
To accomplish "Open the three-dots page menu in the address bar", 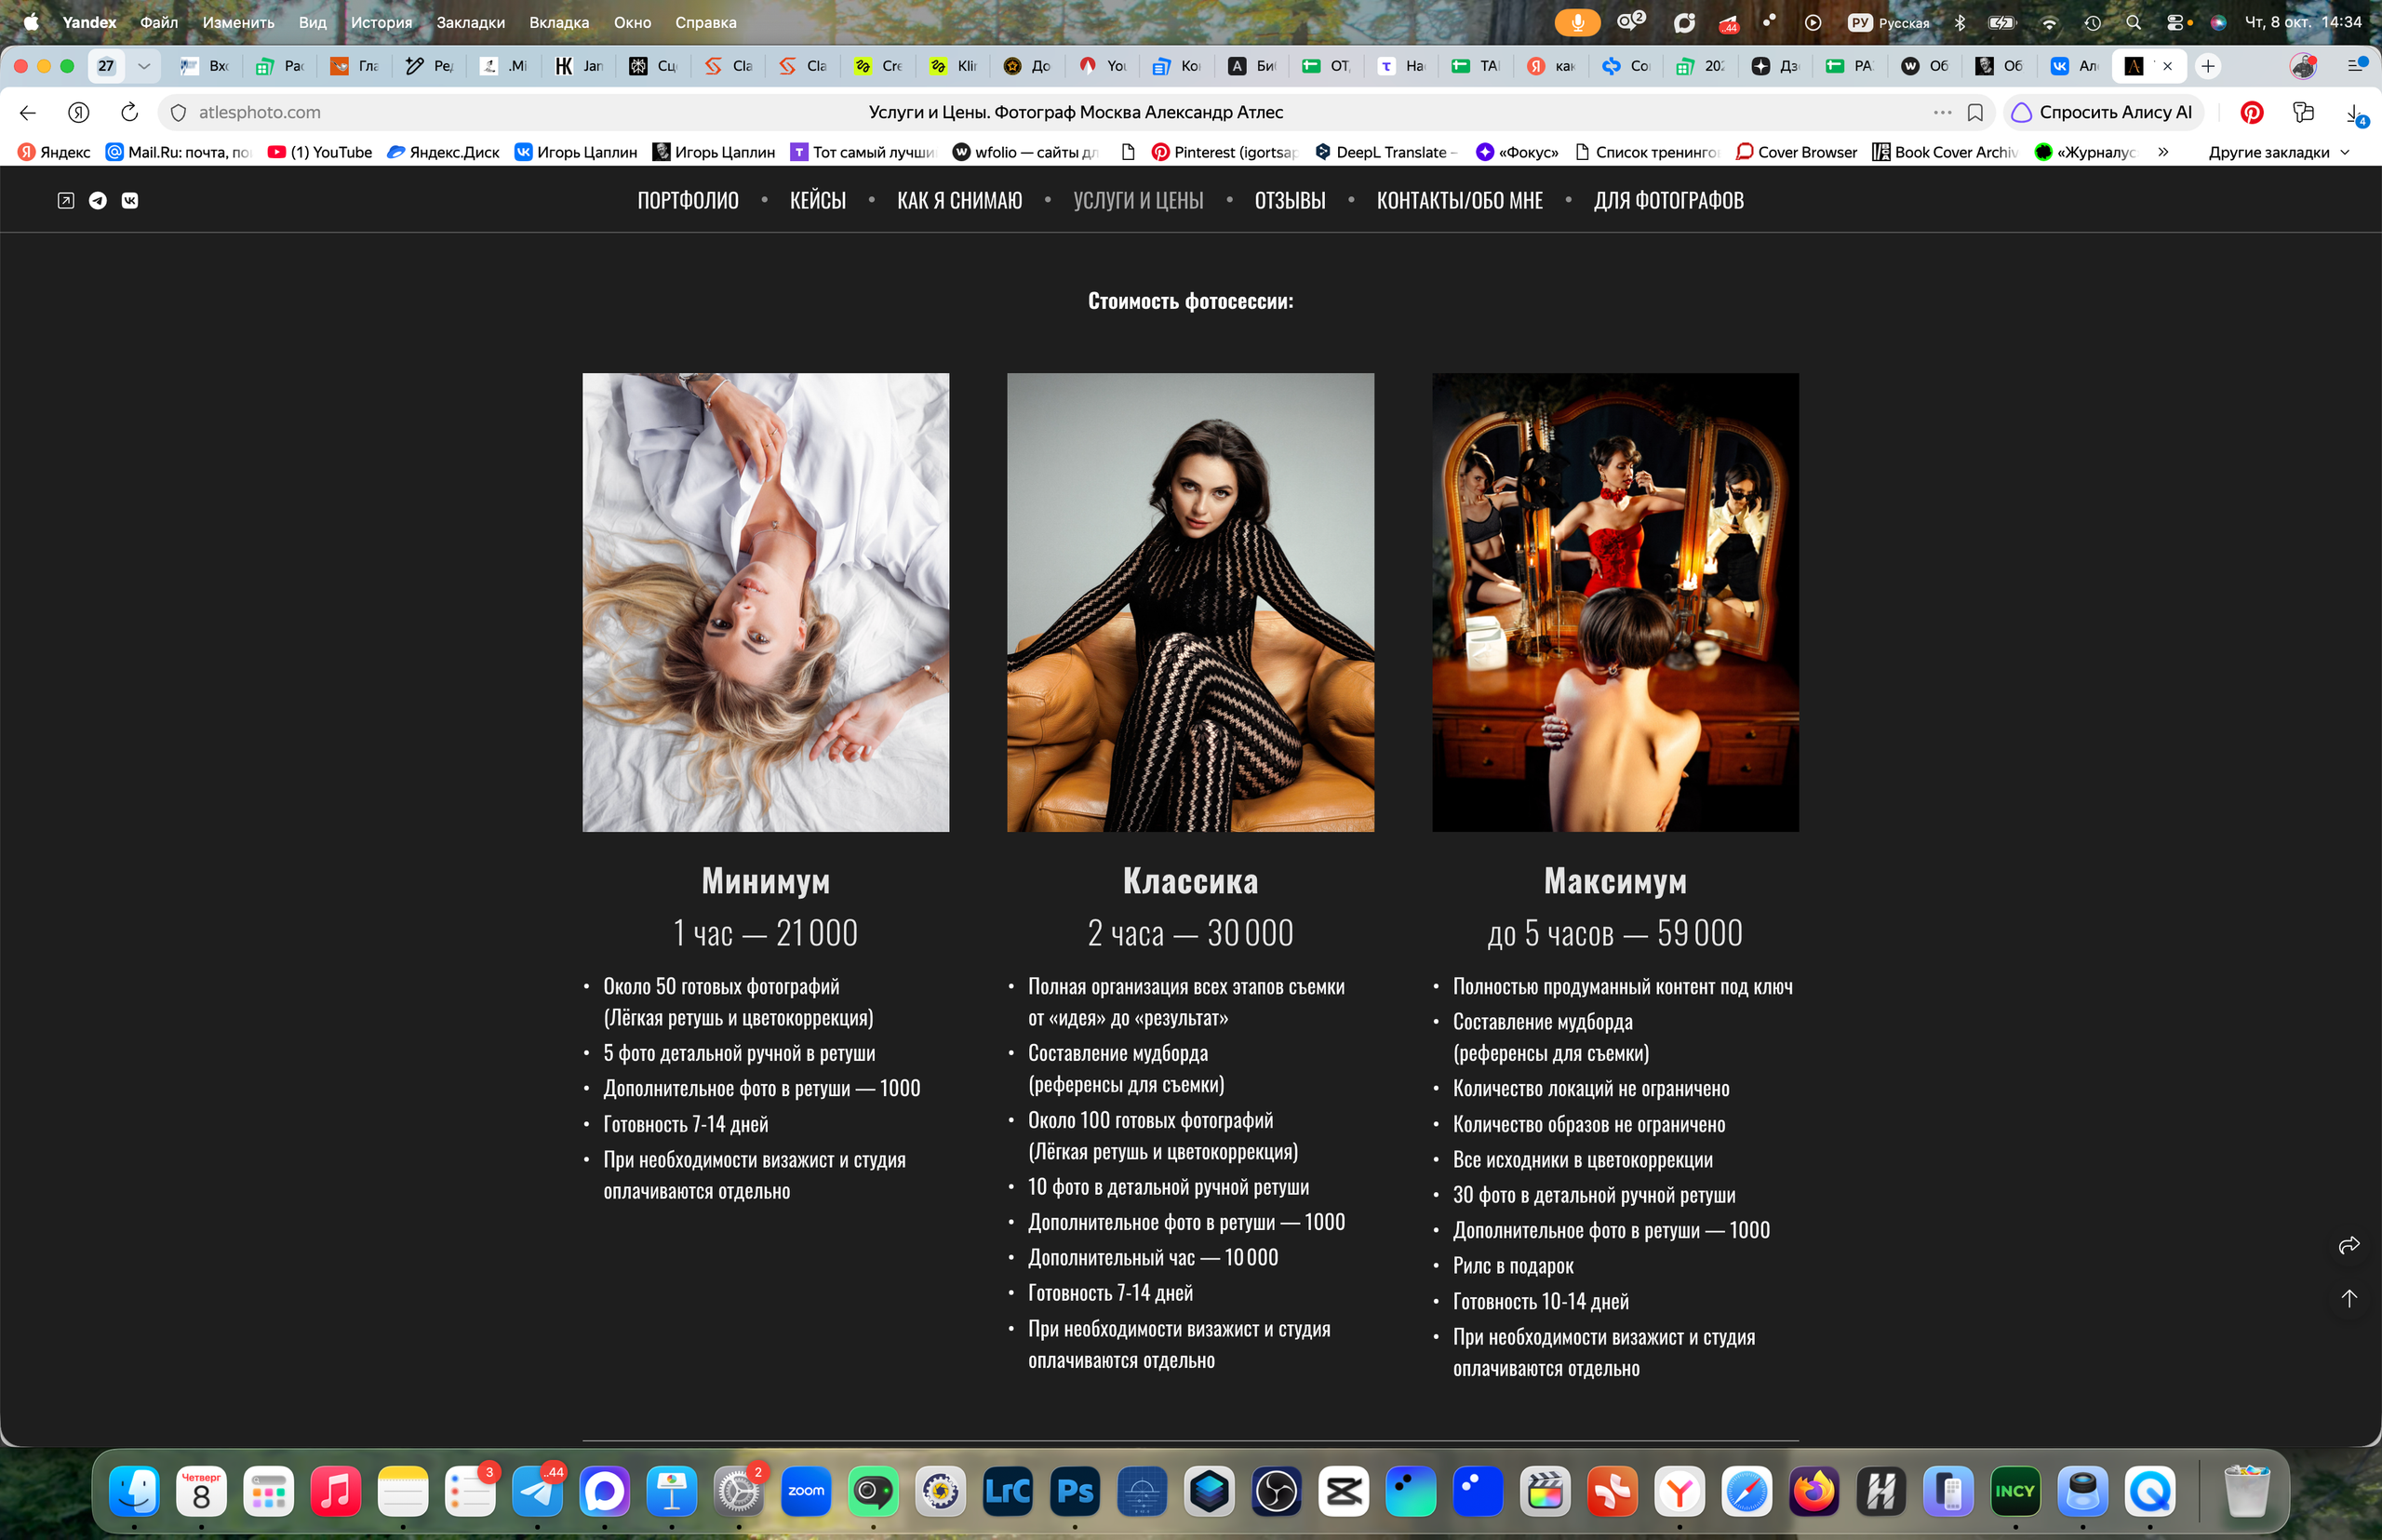I will pyautogui.click(x=1942, y=112).
